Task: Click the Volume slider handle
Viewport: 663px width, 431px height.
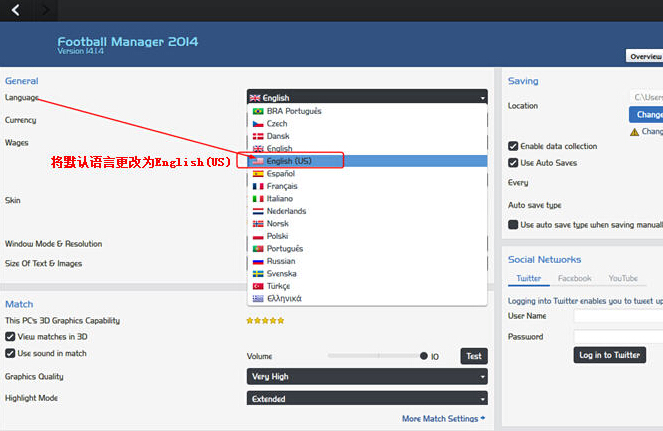Action: [x=424, y=356]
